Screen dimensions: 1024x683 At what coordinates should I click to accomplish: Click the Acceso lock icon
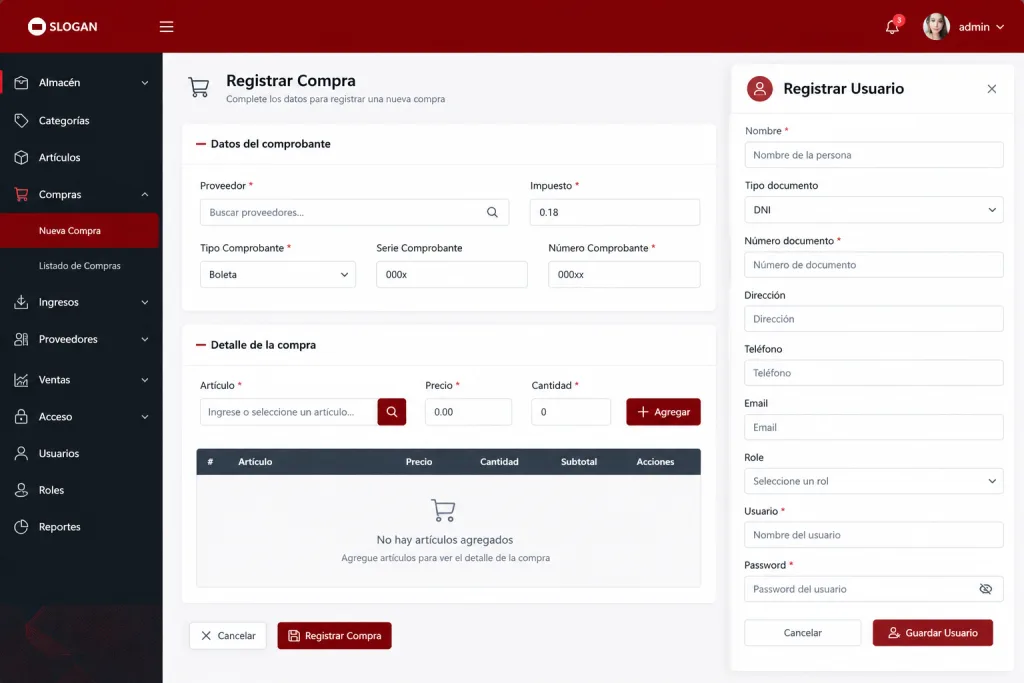(22, 417)
